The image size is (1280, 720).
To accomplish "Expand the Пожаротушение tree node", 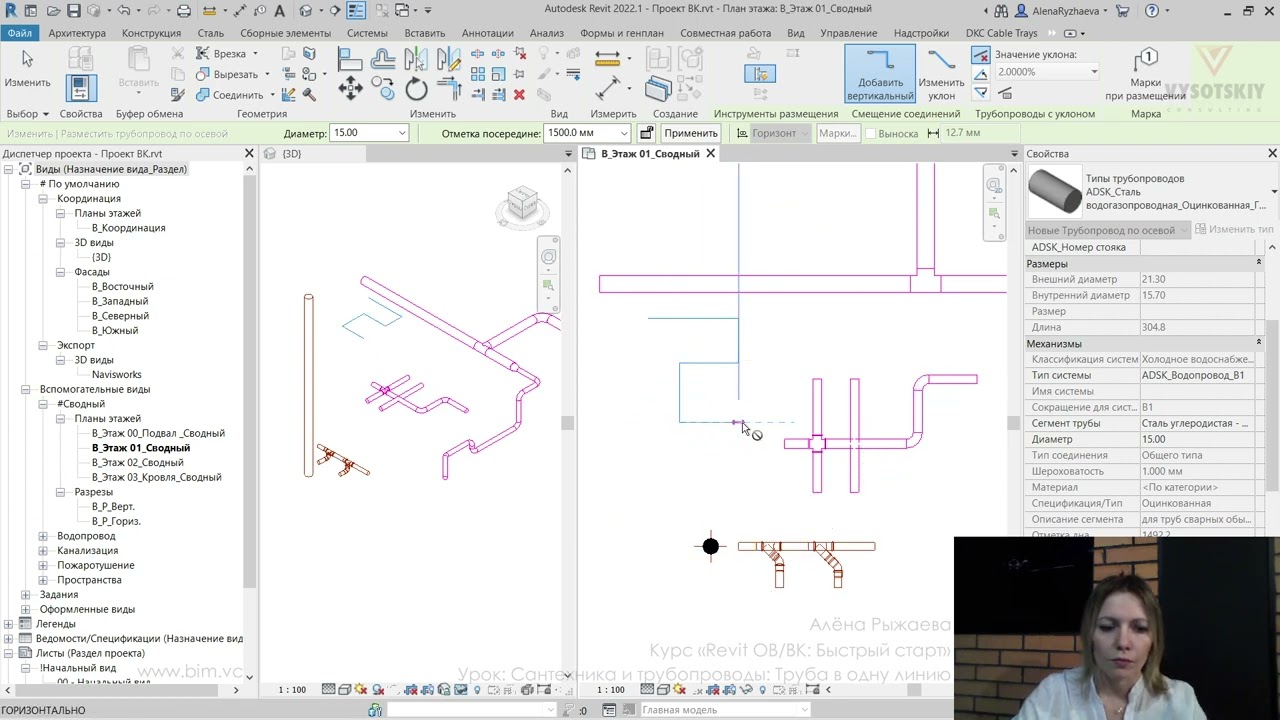I will (43, 565).
